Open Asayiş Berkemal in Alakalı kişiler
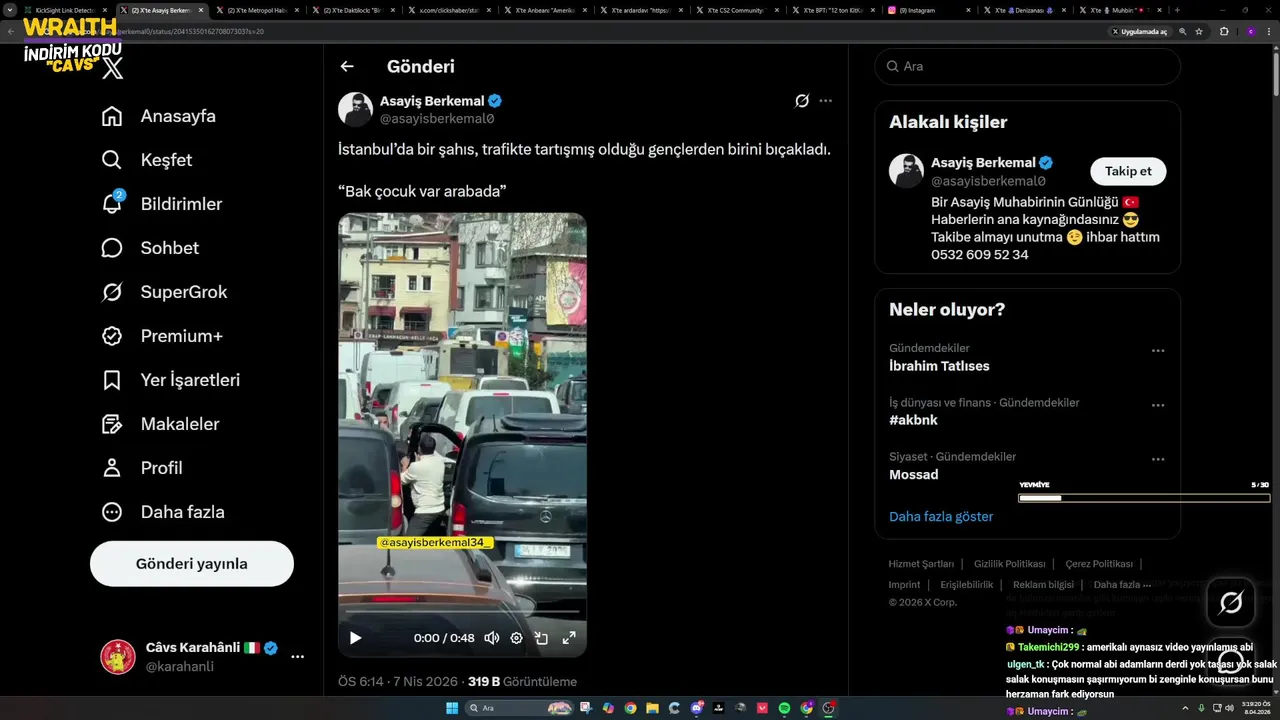Image resolution: width=1280 pixels, height=720 pixels. 983,162
